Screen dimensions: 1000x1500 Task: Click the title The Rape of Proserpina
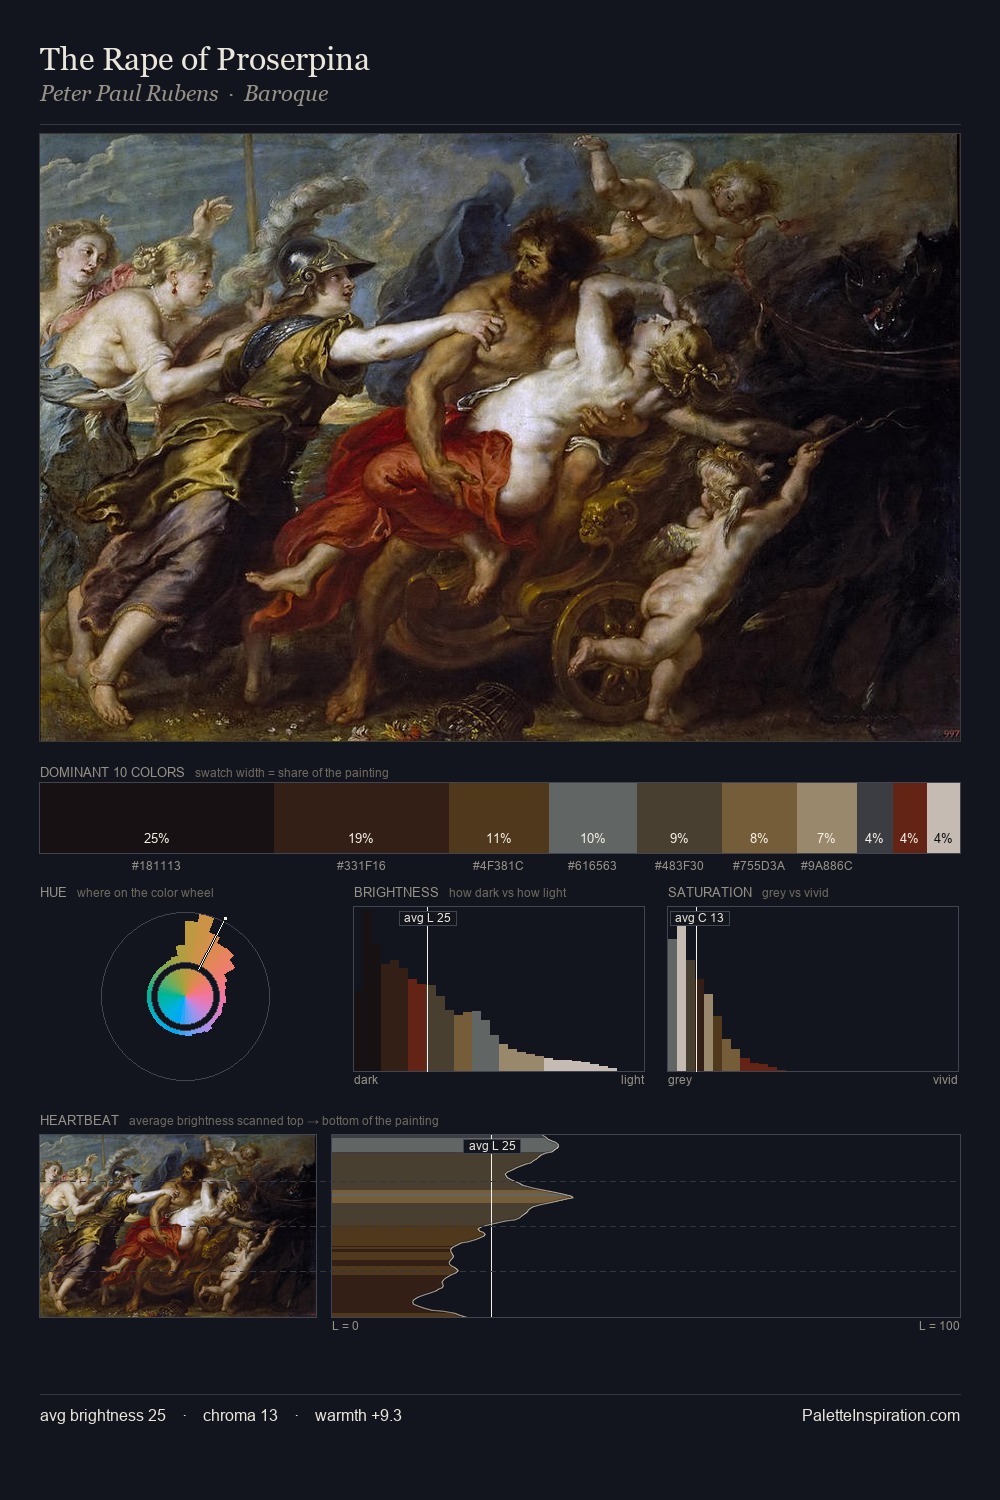(205, 60)
